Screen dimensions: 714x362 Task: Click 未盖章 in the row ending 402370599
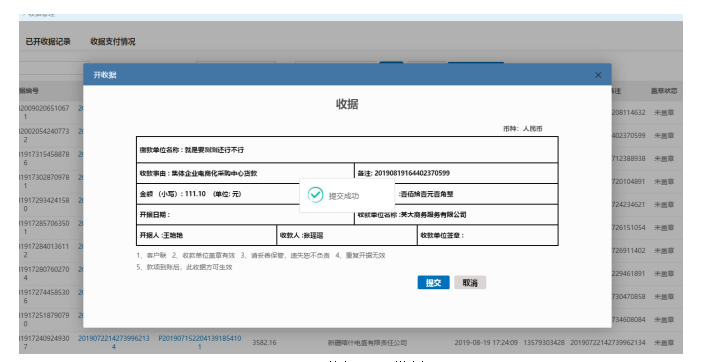pos(664,136)
